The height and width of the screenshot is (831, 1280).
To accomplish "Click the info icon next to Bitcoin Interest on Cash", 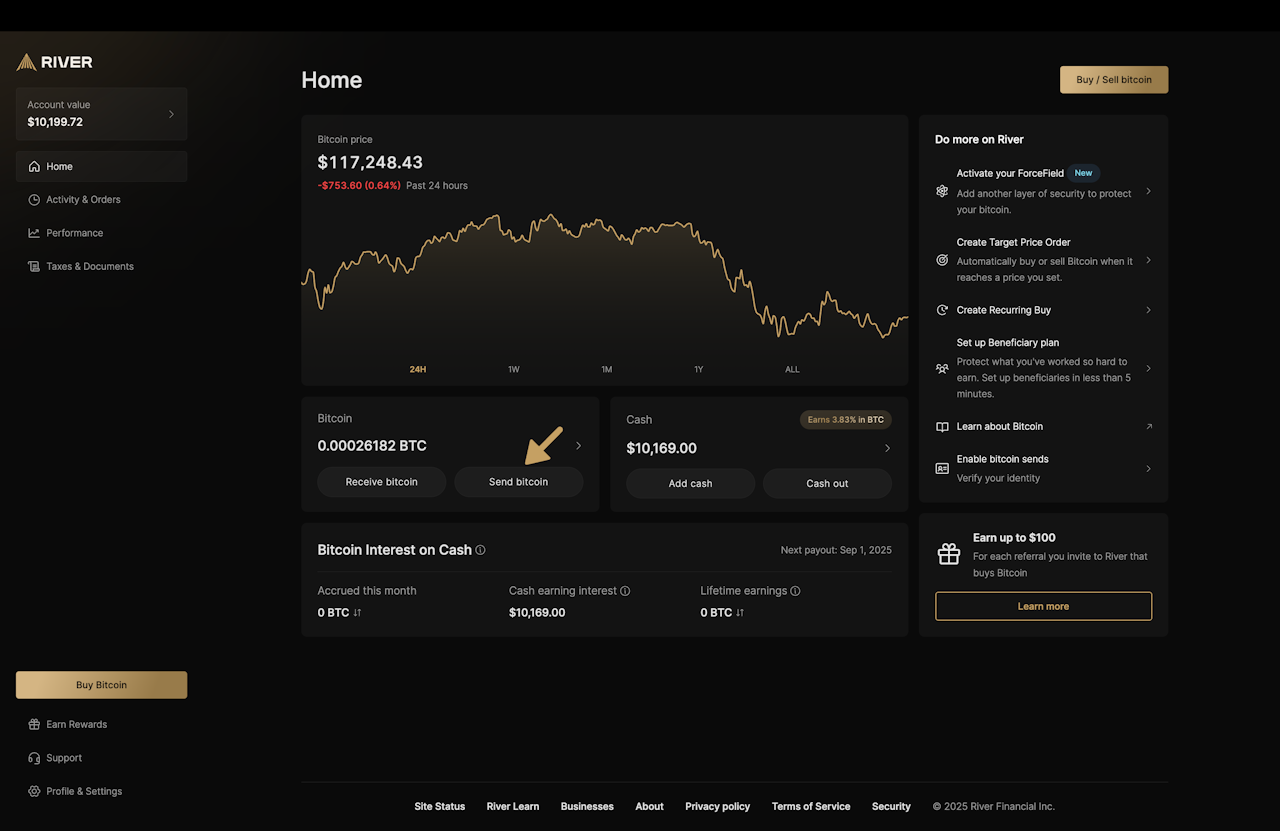I will pos(480,550).
